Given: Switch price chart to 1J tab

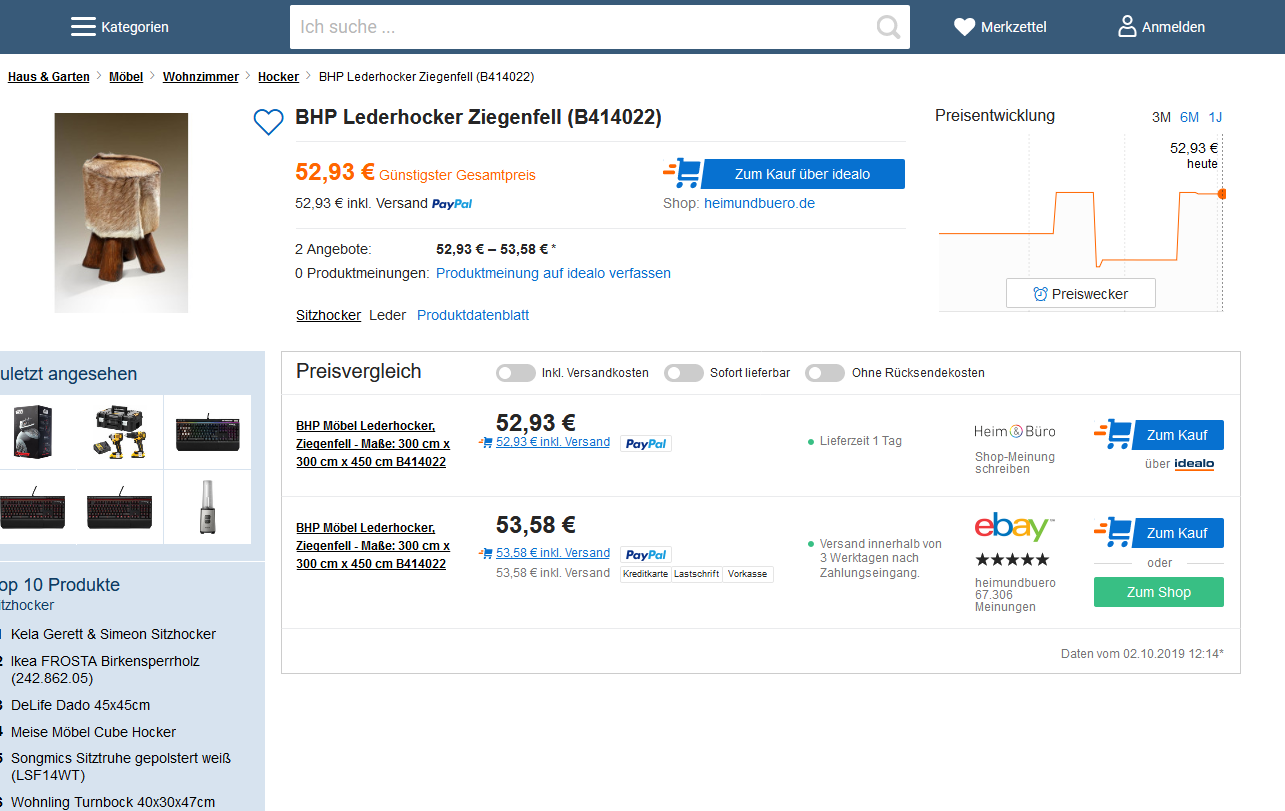Looking at the screenshot, I should point(1215,117).
